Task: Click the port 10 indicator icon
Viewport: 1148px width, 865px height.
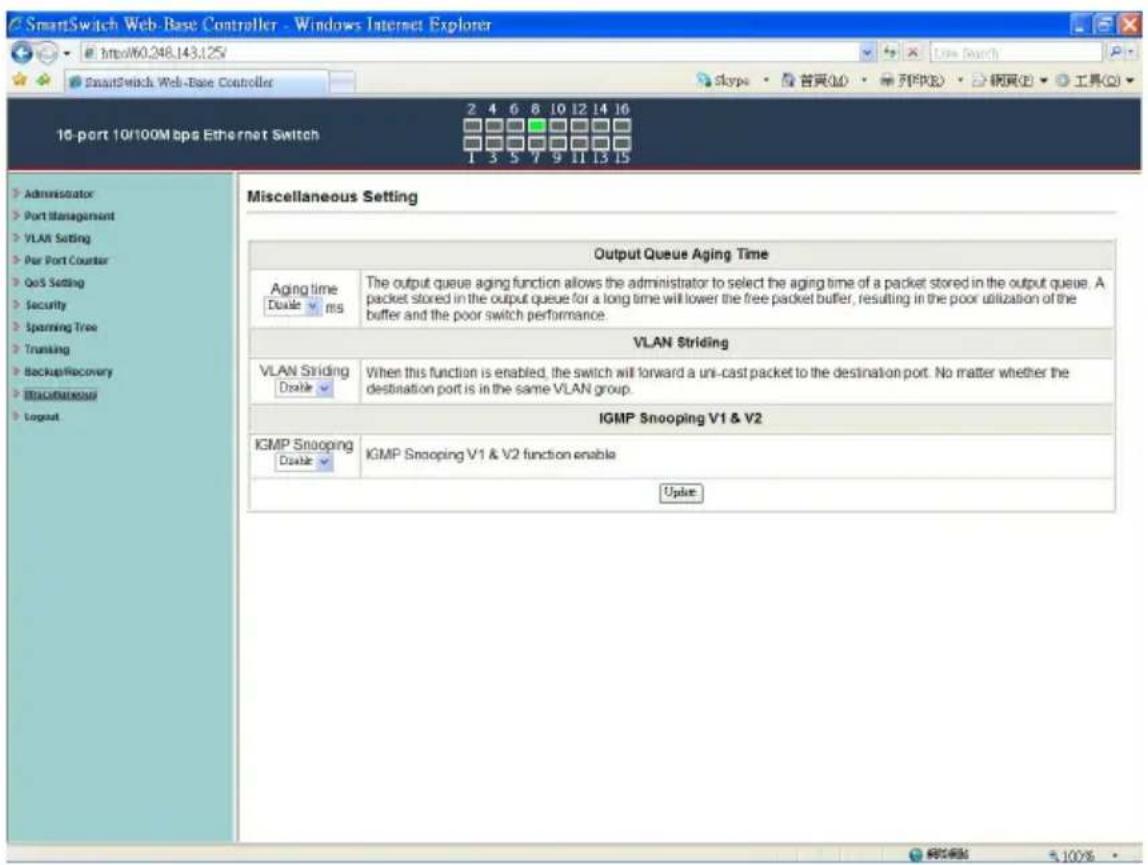Action: click(558, 126)
